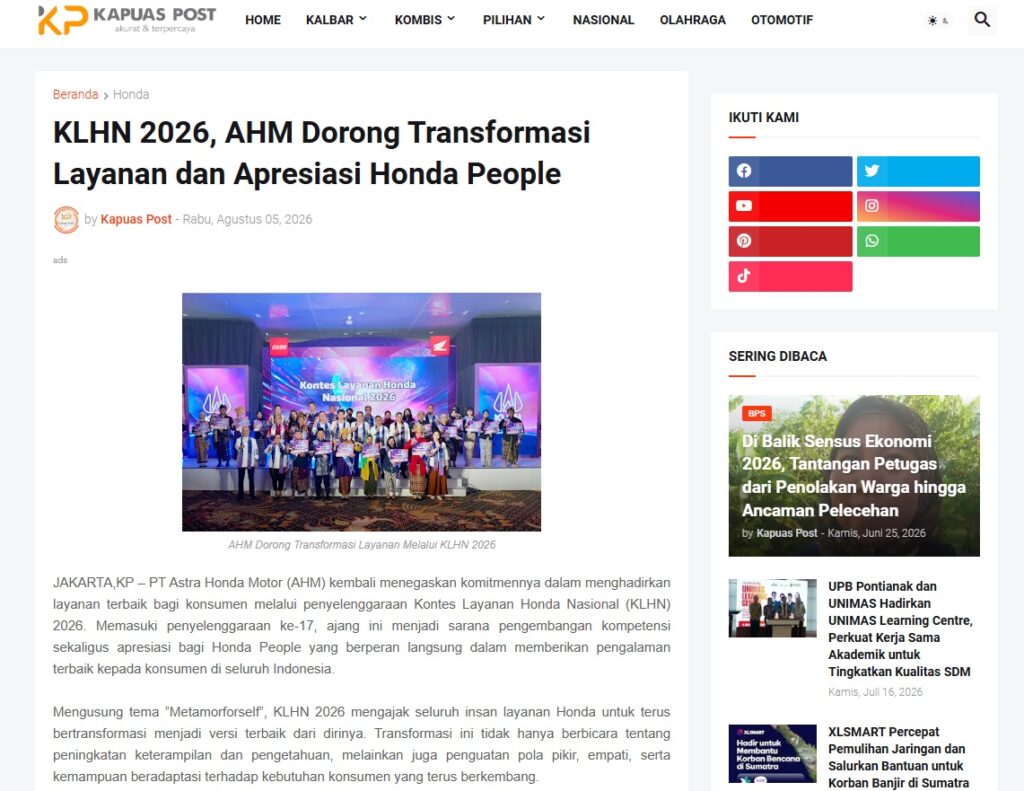This screenshot has height=791, width=1024.
Task: Open the Kapuas Post logo homepage
Action: 127,20
